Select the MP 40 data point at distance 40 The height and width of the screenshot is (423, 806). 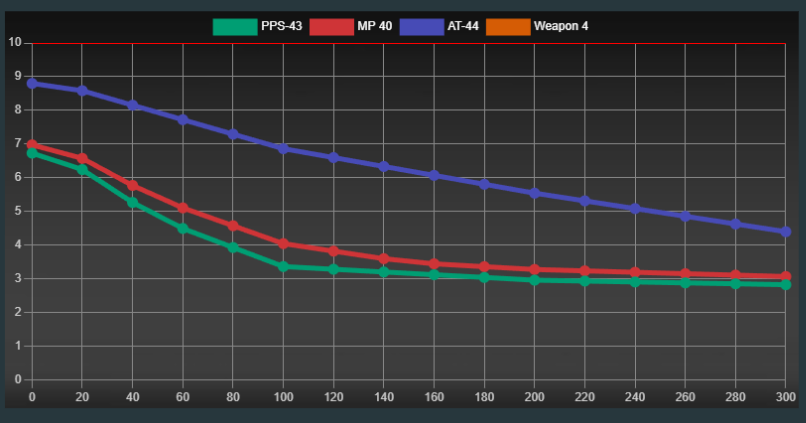click(132, 186)
